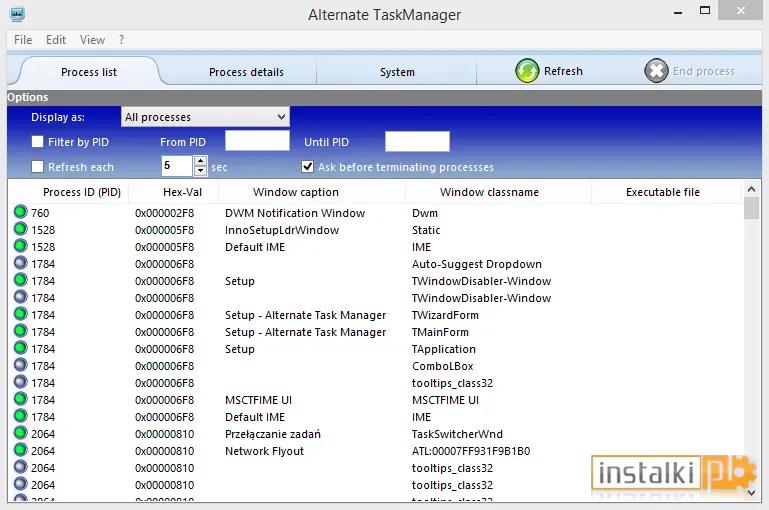Click grey status icon of ComboLBox row

21,365
